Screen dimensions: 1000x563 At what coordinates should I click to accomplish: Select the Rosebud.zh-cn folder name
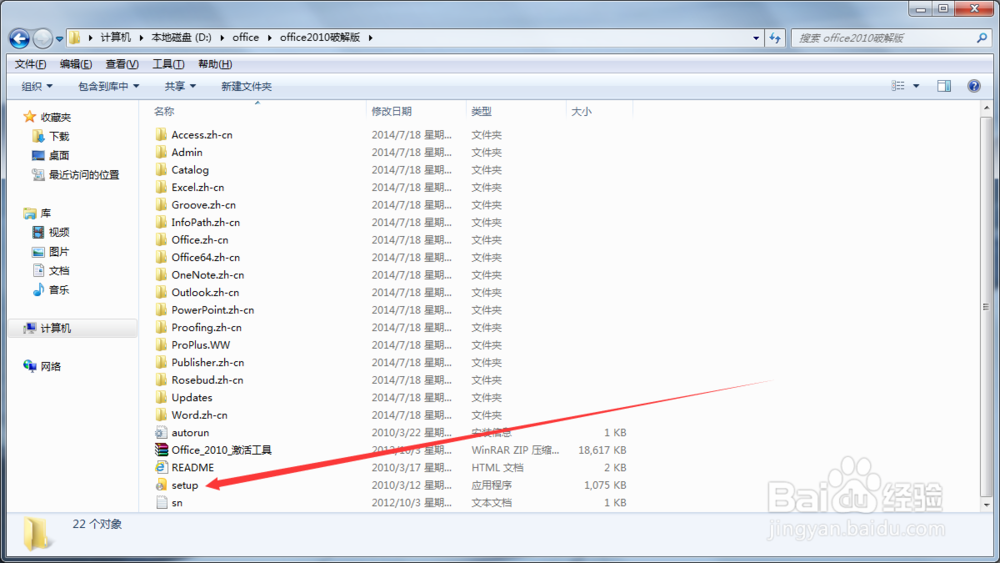(x=207, y=380)
